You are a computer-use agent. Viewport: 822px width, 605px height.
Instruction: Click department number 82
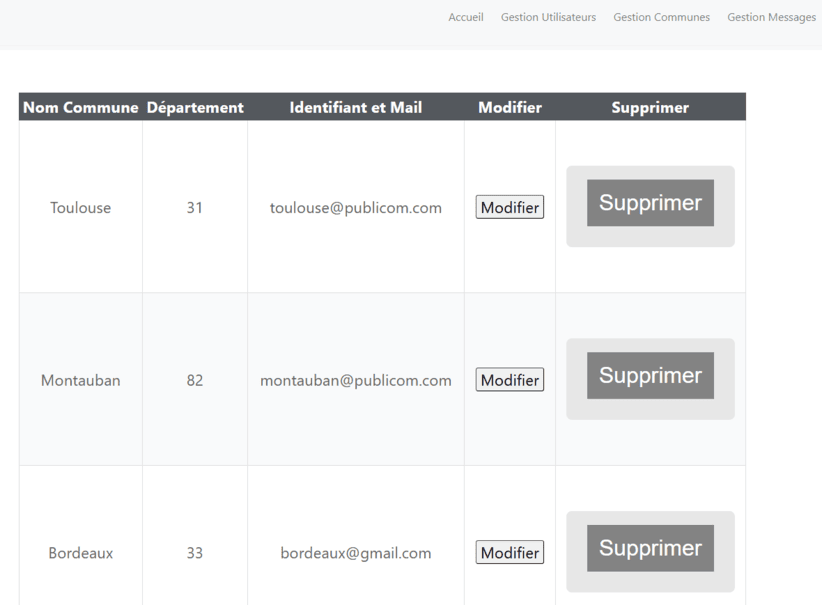(x=195, y=380)
